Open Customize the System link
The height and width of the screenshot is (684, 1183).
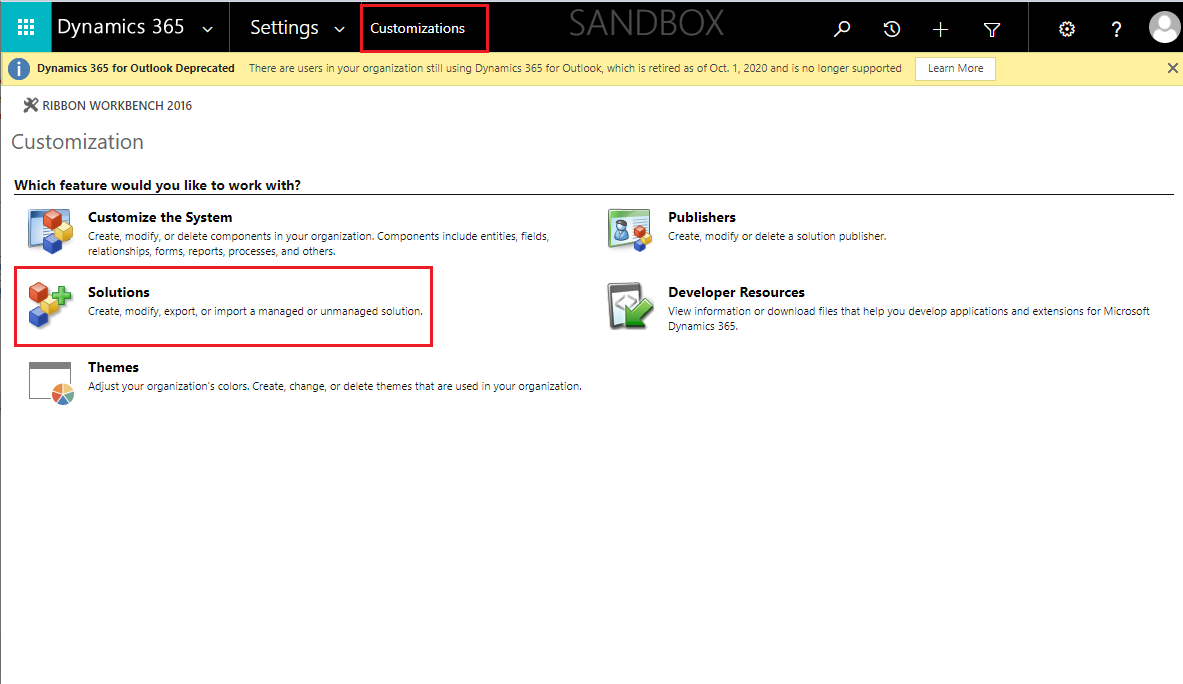tap(160, 217)
